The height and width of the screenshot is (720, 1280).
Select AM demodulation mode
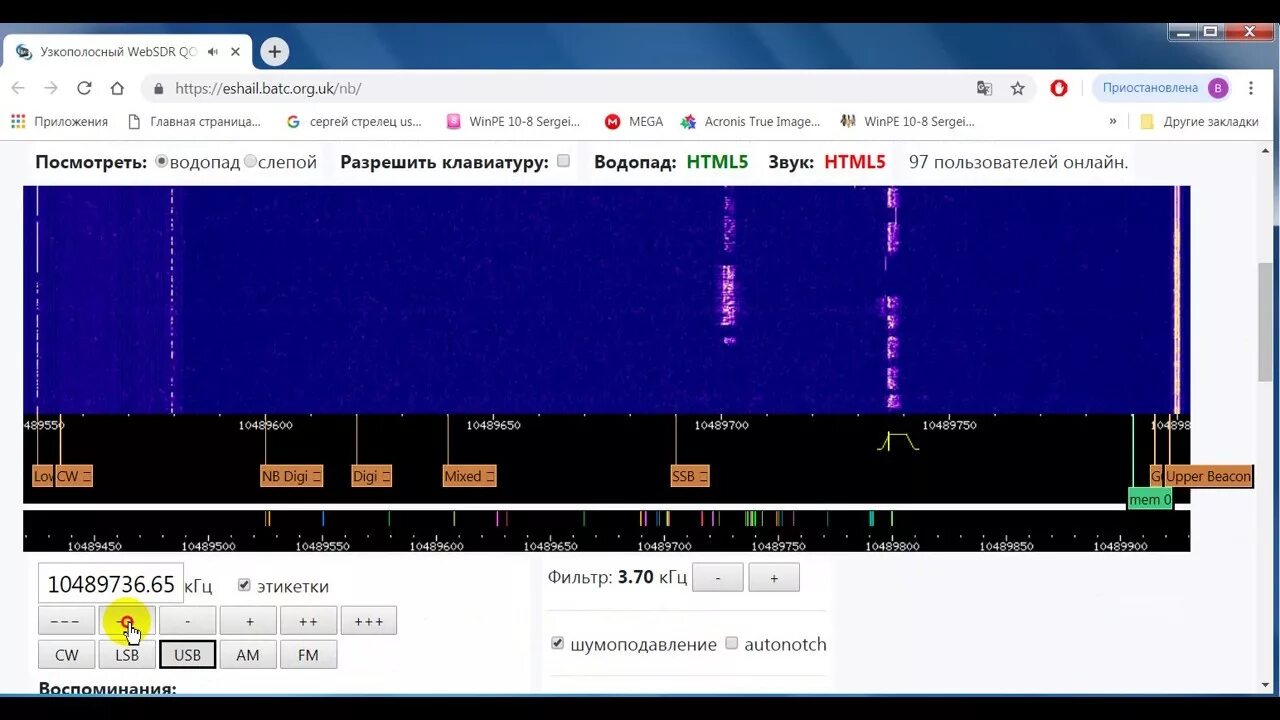248,655
